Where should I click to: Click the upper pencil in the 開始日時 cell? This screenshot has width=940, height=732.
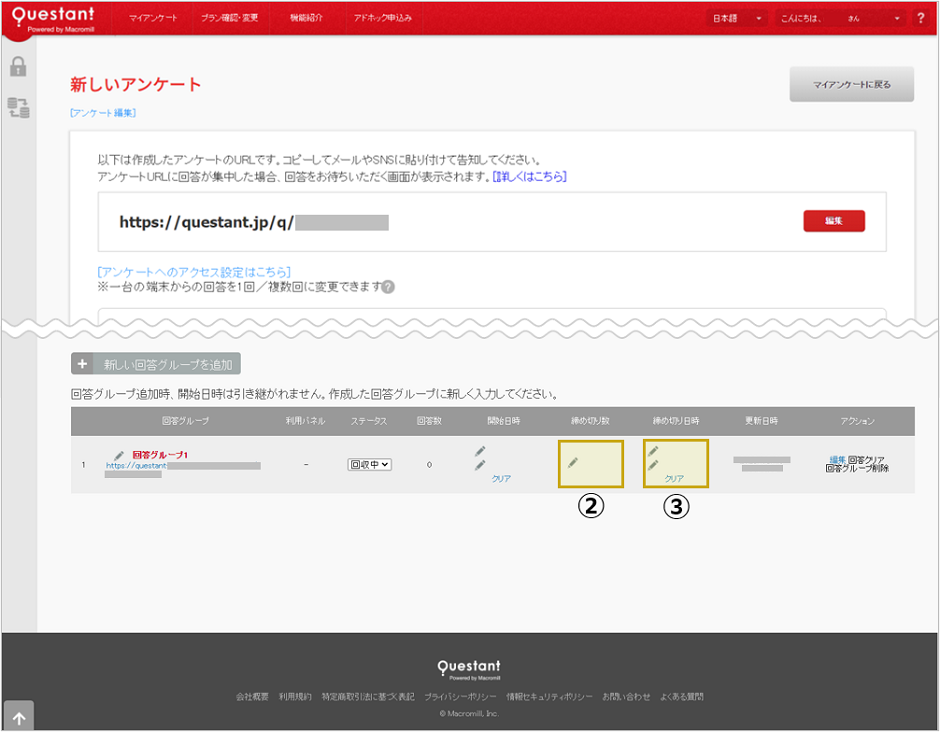pos(480,451)
